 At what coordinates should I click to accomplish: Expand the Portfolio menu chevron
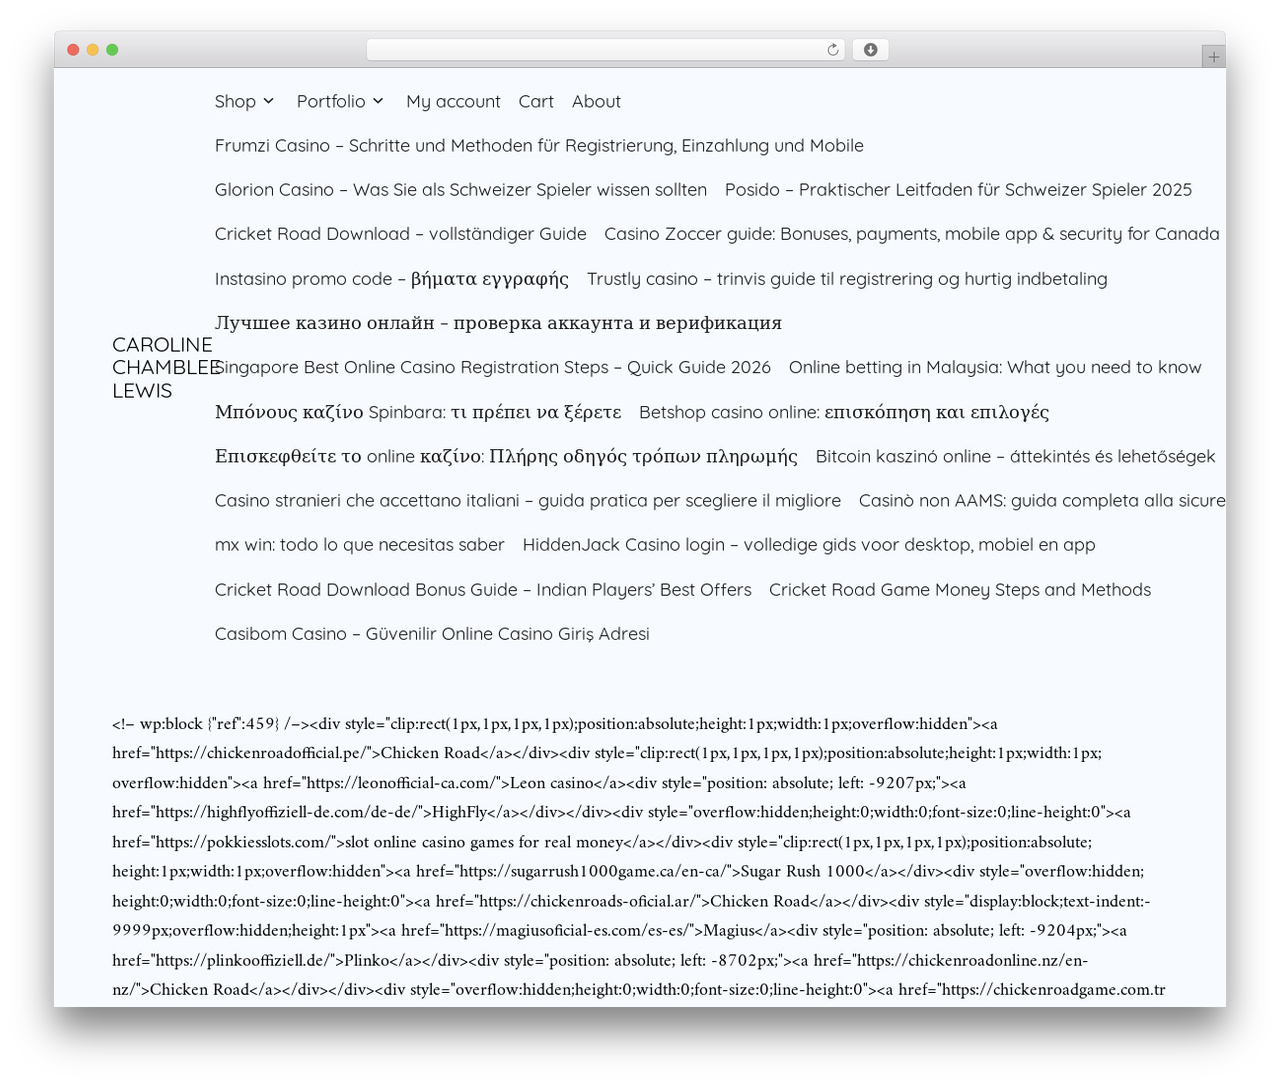point(378,101)
